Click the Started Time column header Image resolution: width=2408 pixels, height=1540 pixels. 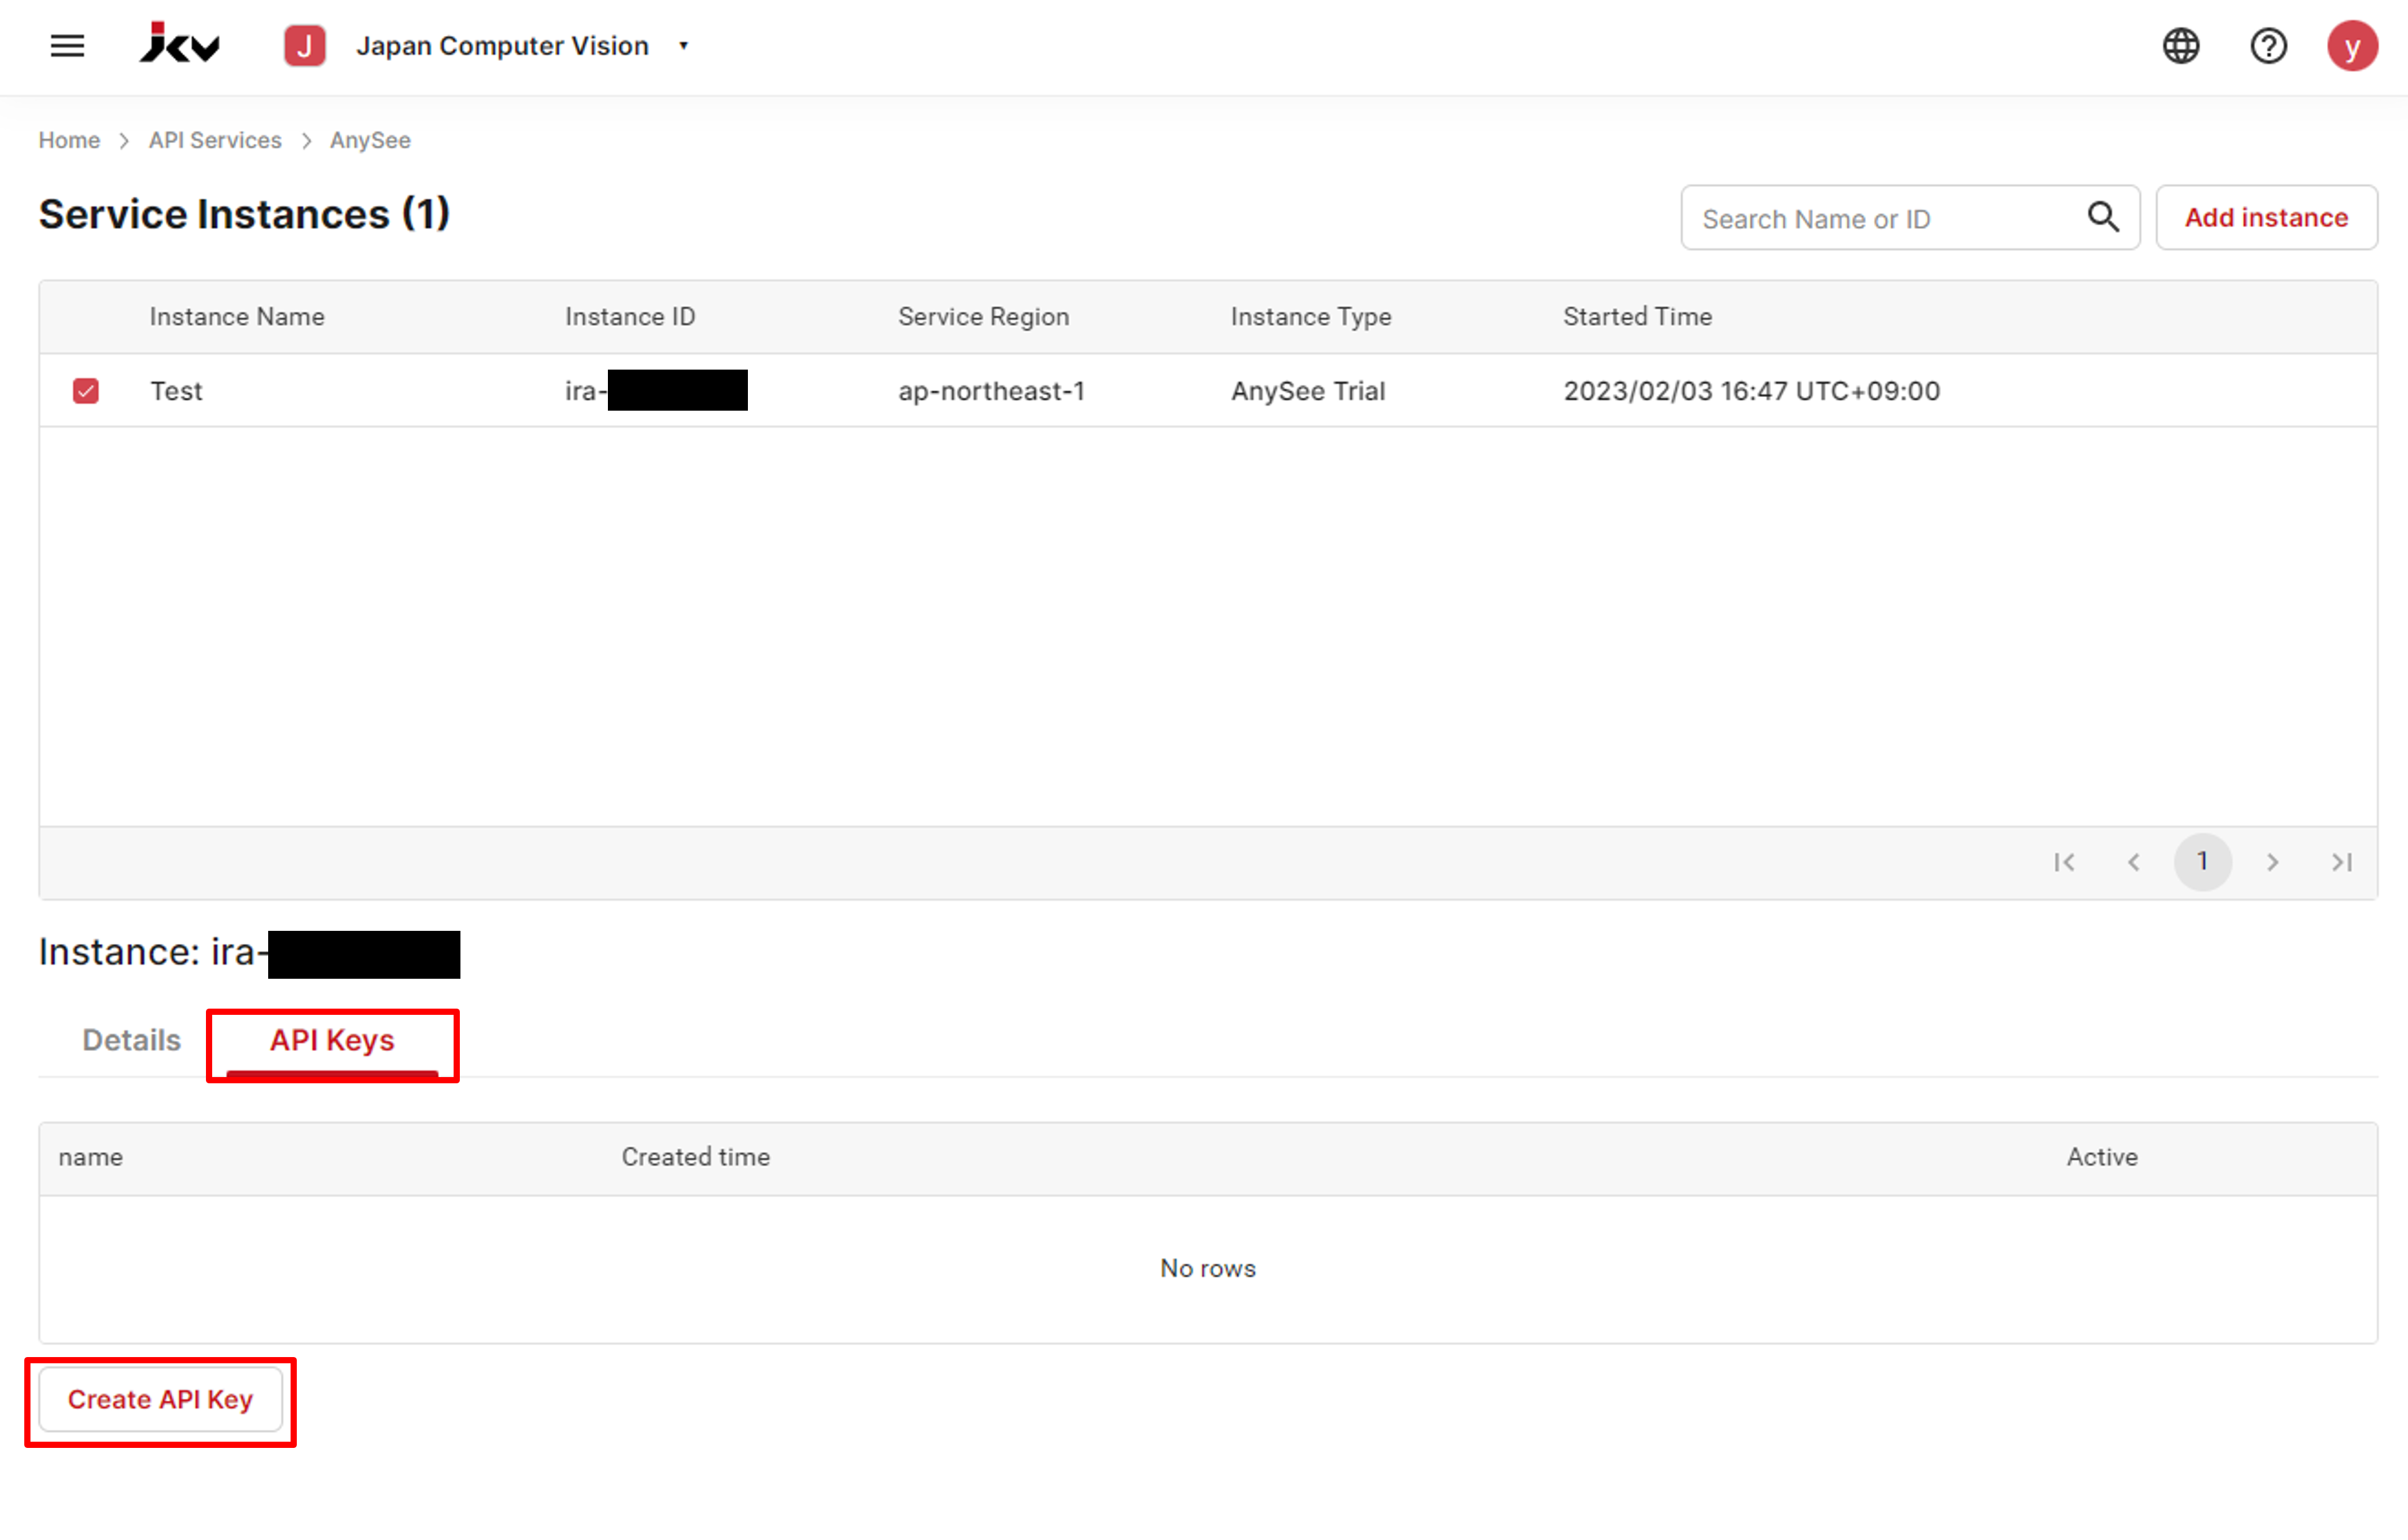click(1637, 317)
